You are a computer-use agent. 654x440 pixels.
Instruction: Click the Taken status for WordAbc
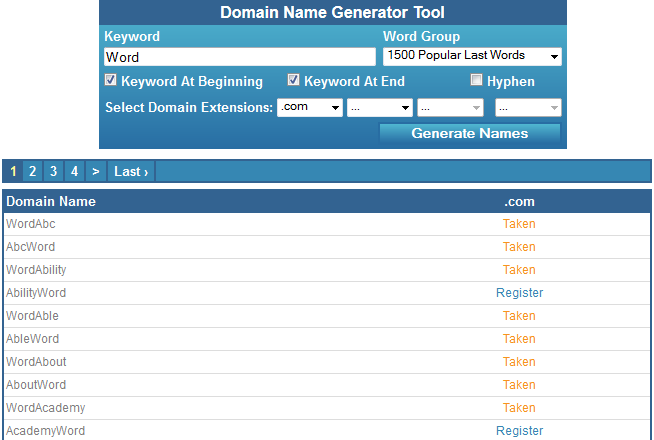tap(519, 224)
